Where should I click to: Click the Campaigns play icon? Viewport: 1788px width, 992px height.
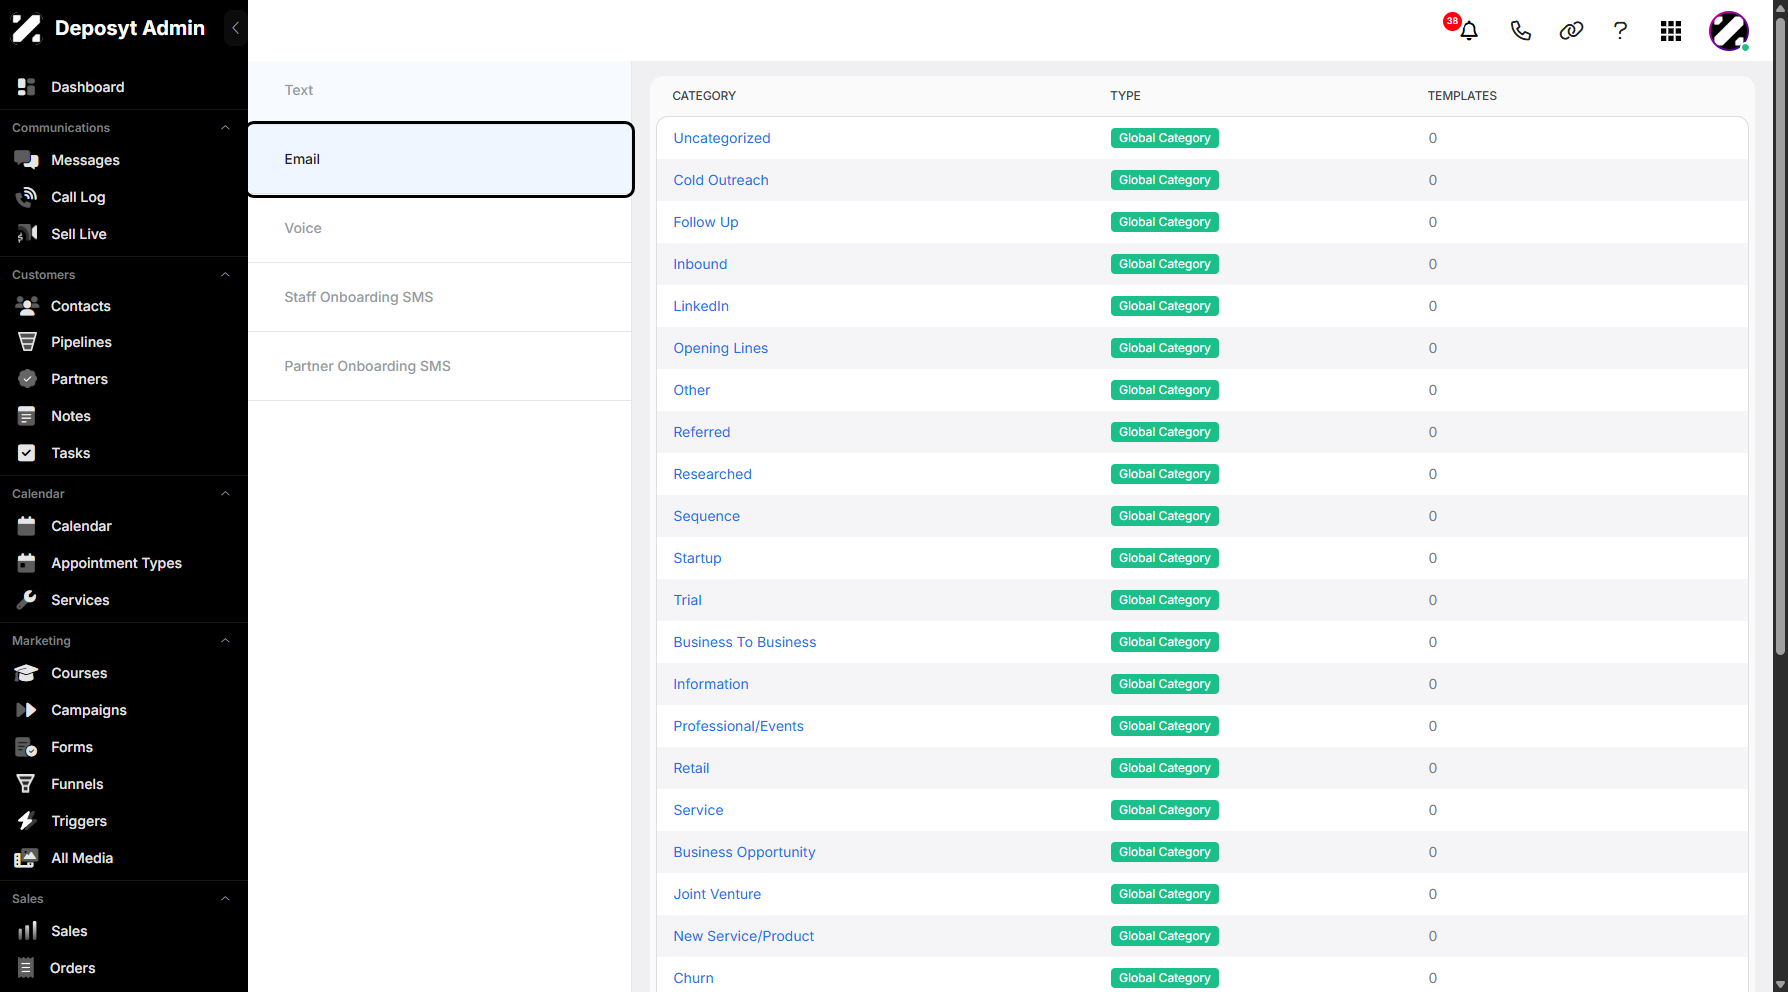coord(27,710)
